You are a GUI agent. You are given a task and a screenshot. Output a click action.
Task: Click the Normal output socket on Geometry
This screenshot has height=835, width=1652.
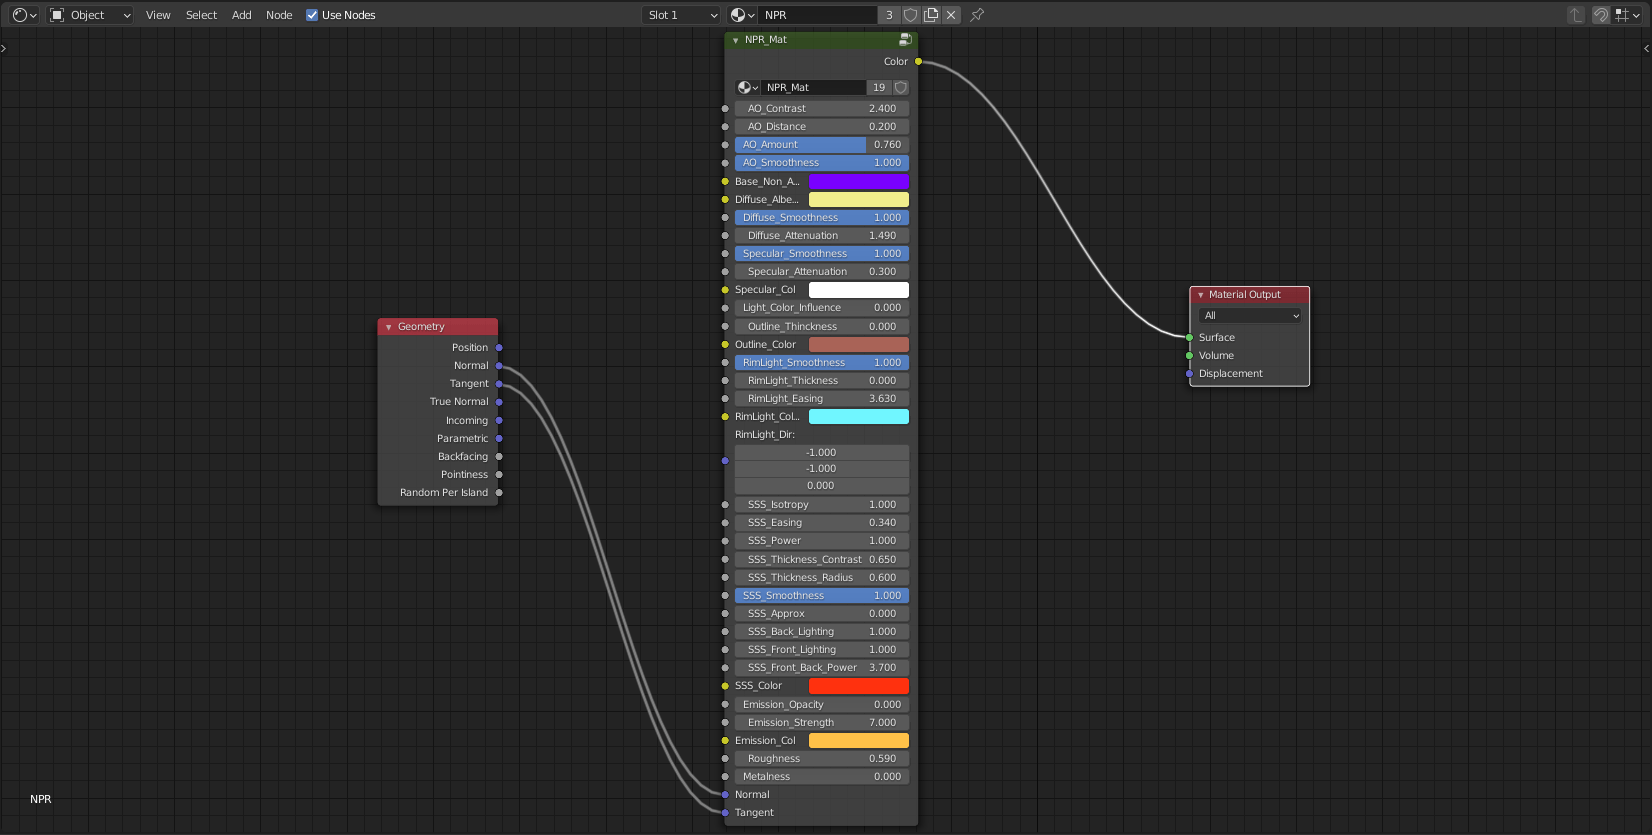pyautogui.click(x=499, y=366)
